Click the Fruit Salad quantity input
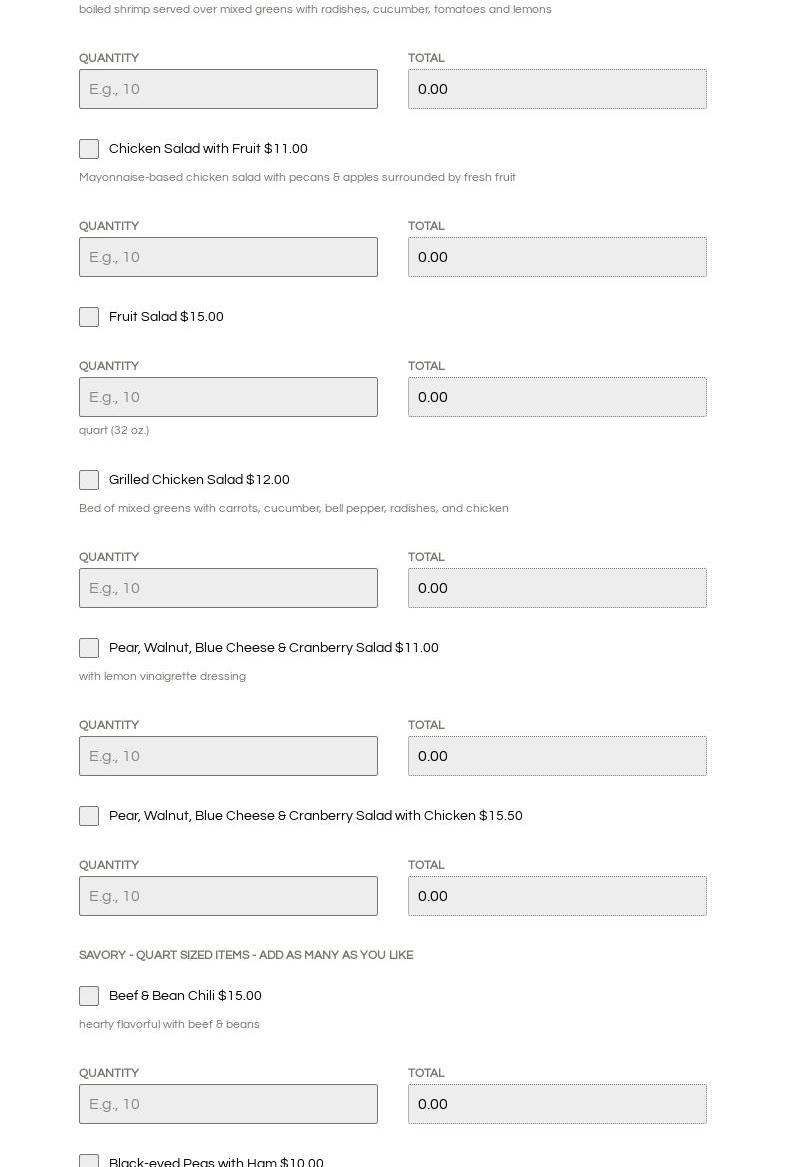 point(228,397)
